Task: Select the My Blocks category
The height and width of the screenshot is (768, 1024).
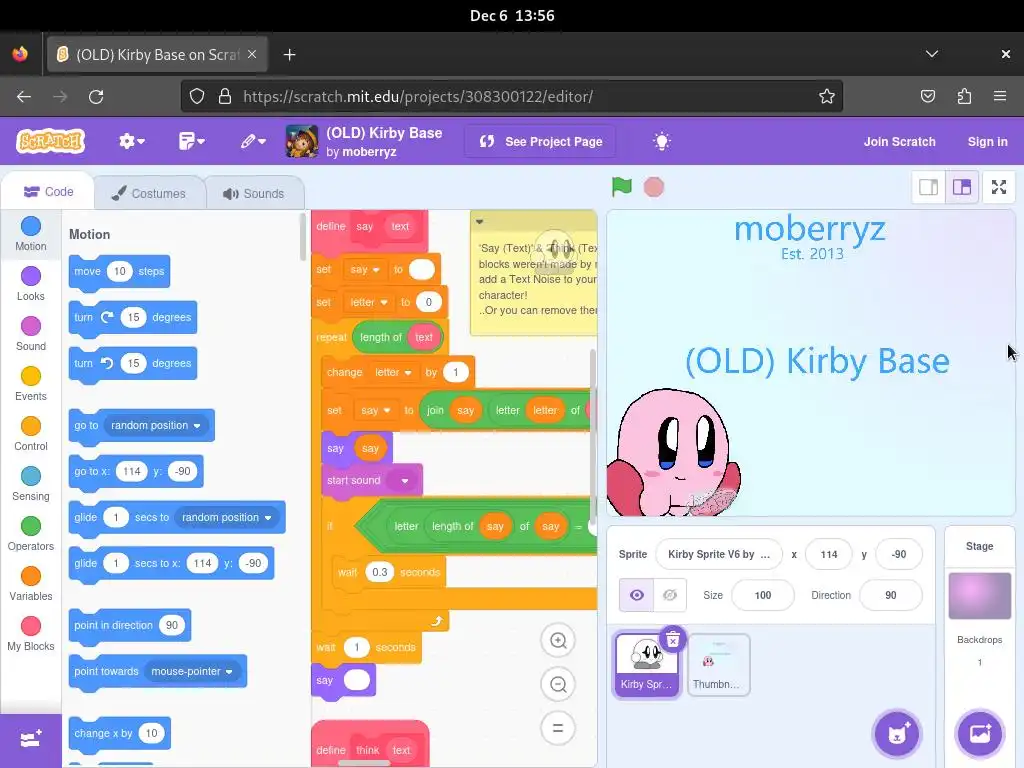Action: pyautogui.click(x=31, y=635)
